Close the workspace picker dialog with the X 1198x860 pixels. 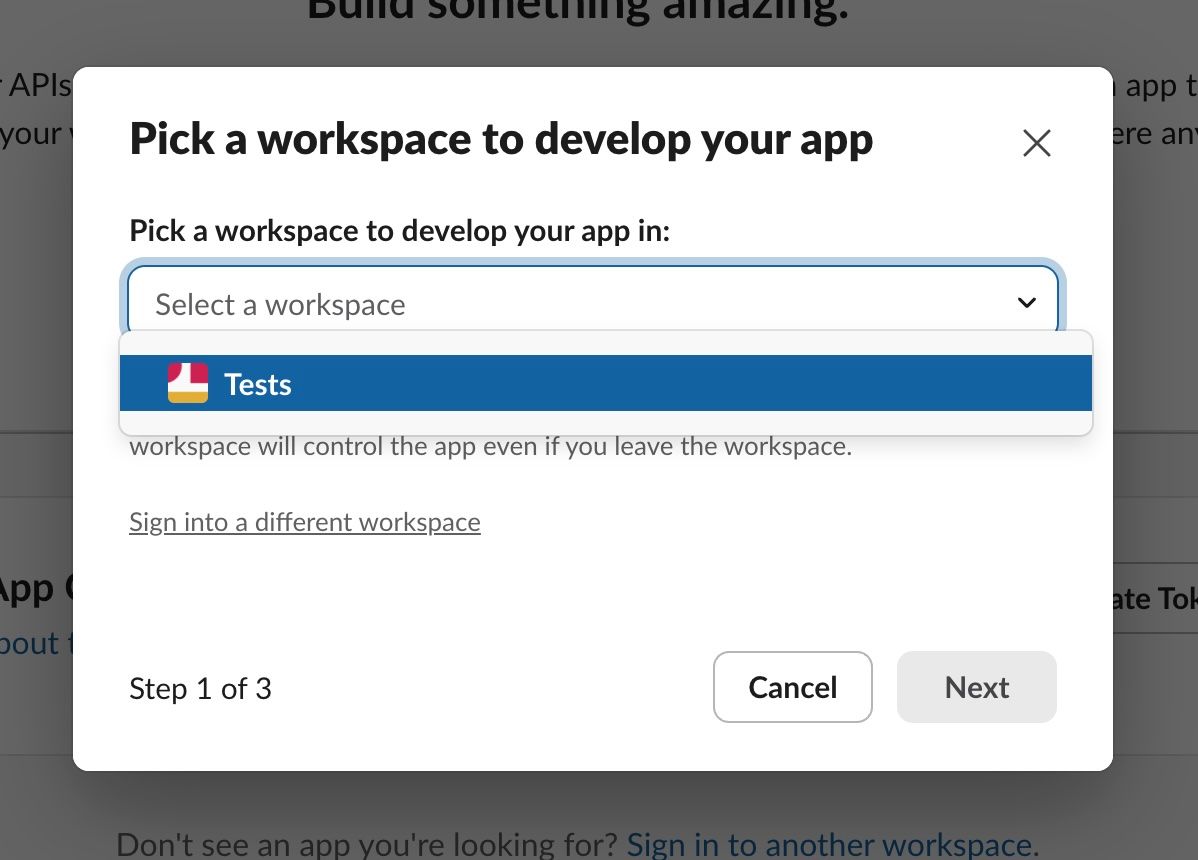[x=1036, y=144]
